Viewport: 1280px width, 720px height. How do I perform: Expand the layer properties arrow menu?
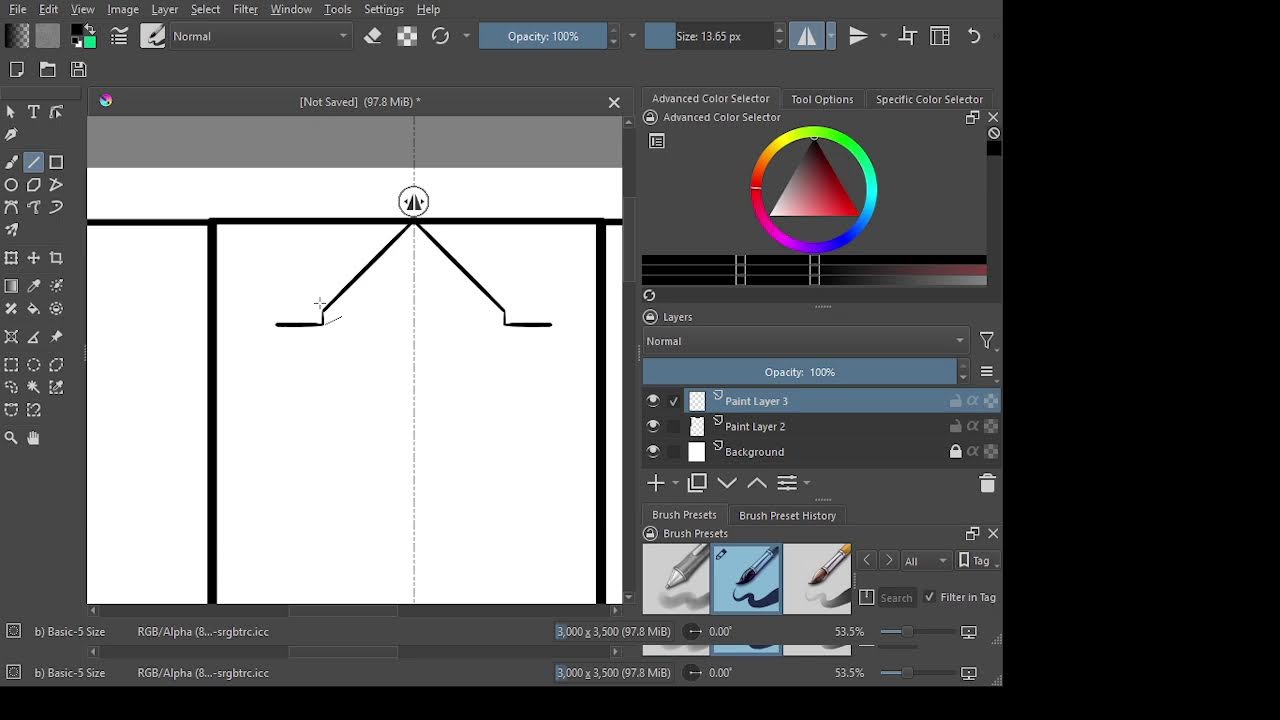806,484
